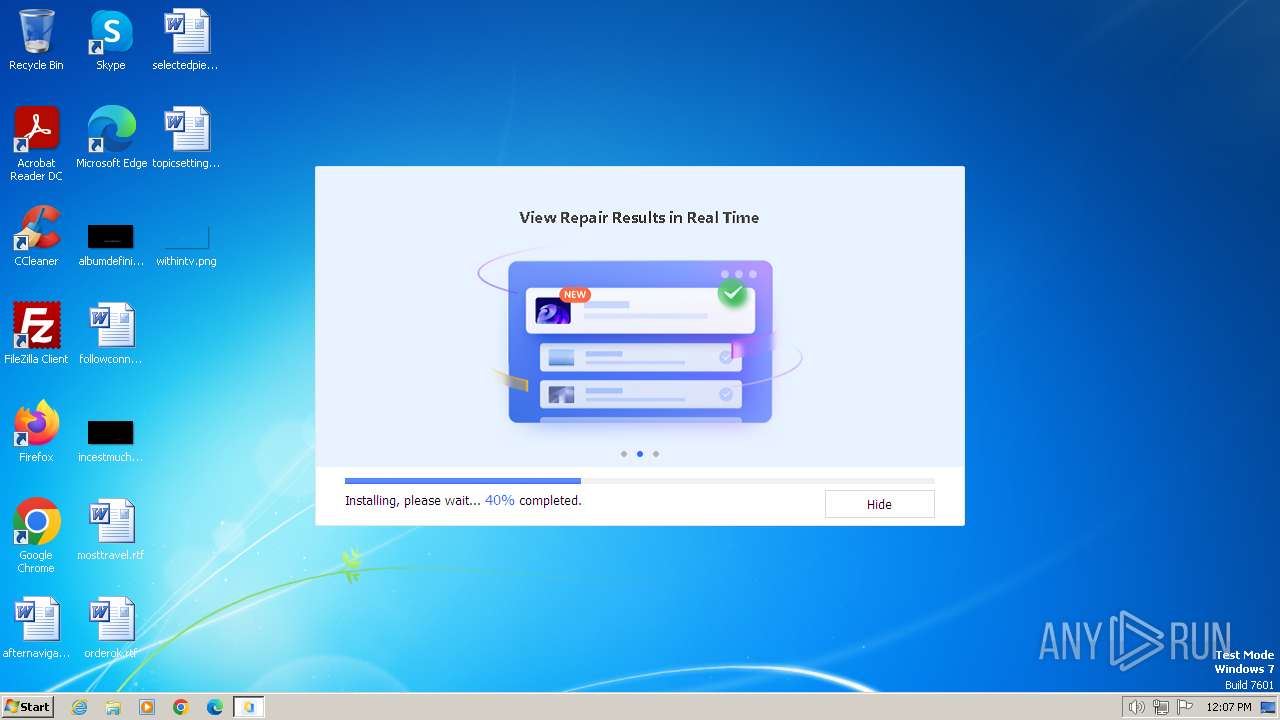Launch FileZilla Client desktop shortcut
The width and height of the screenshot is (1280, 720).
(36, 334)
